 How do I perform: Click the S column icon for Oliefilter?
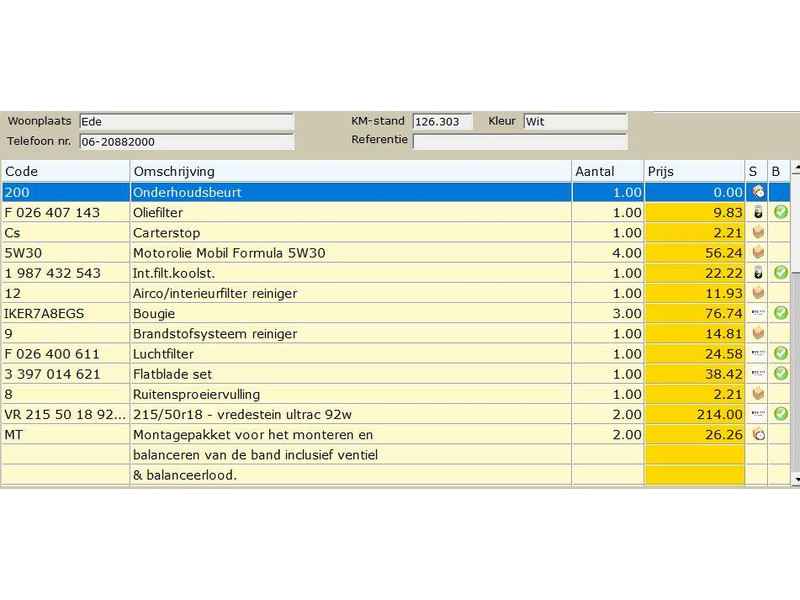click(758, 213)
